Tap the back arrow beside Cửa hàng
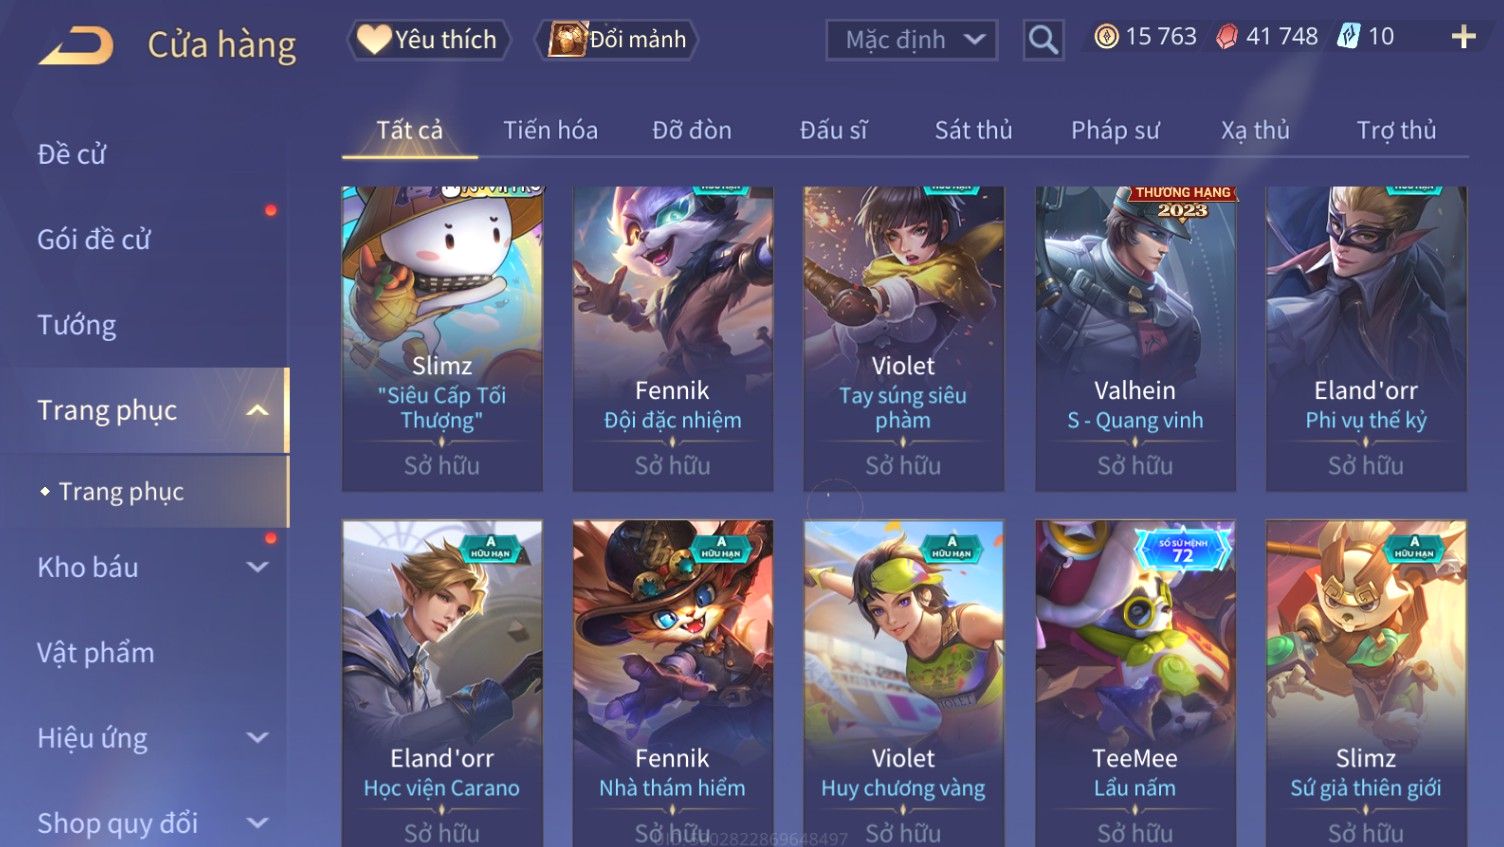The width and height of the screenshot is (1504, 847). point(76,46)
